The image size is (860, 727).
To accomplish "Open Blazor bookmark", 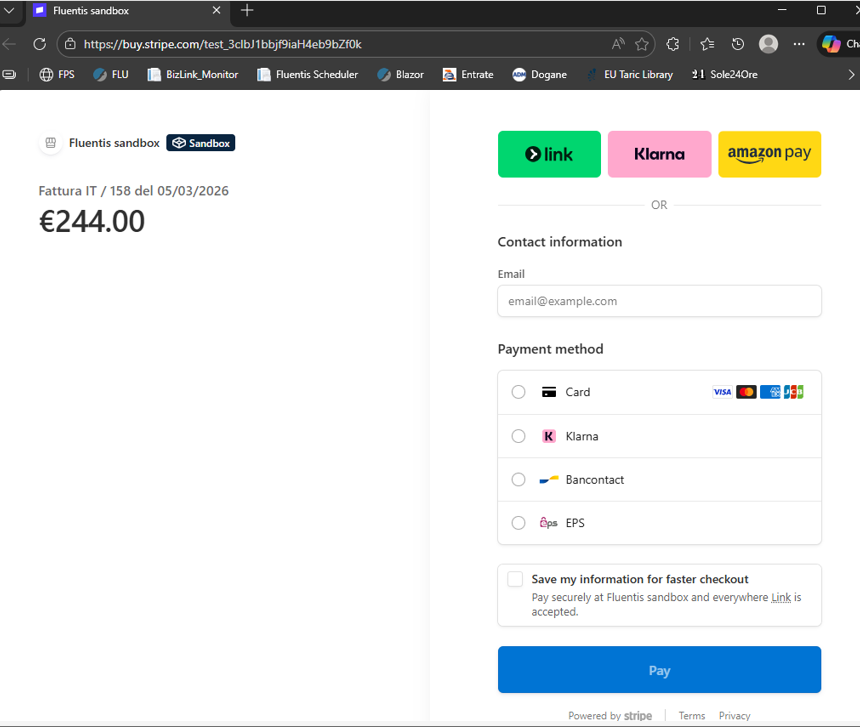I will [400, 75].
